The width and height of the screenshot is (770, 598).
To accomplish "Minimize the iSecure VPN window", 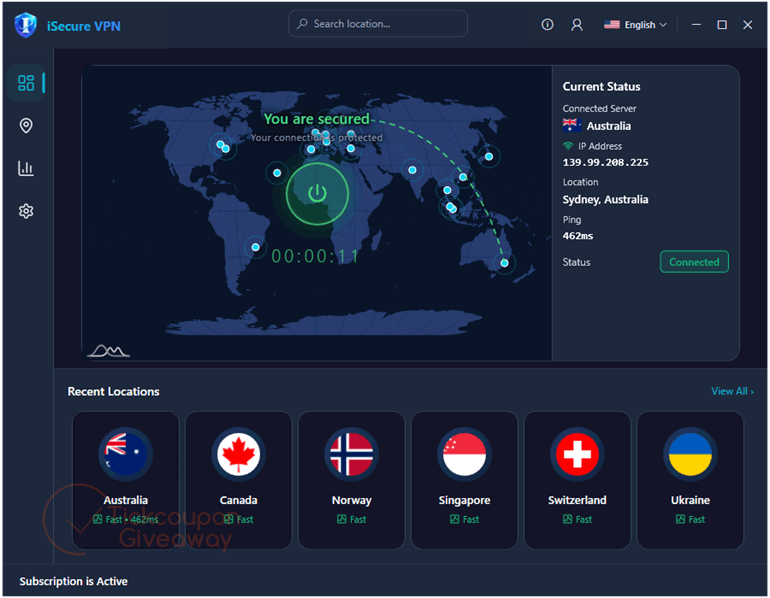I will [x=696, y=25].
